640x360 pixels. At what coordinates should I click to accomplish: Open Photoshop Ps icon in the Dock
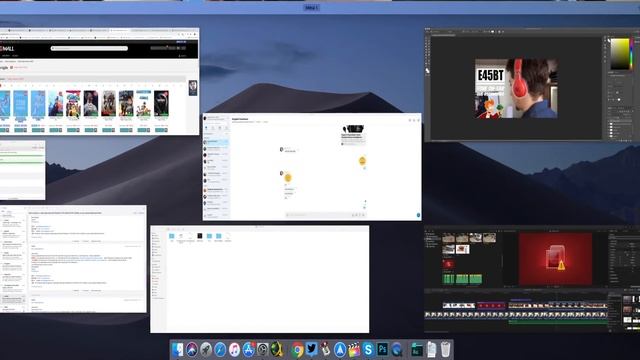tap(382, 350)
